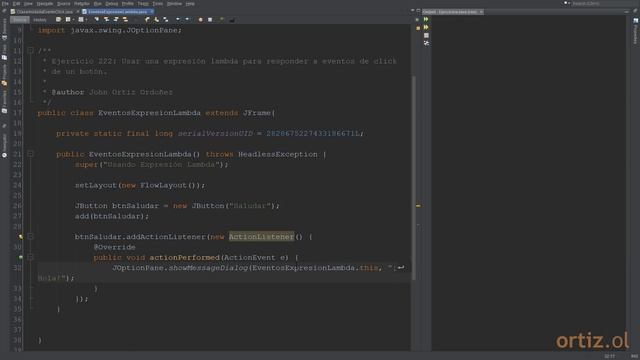Click the lightbulb hint icon at line 29
Viewport: 640px width, 360px height.
(x=20, y=236)
